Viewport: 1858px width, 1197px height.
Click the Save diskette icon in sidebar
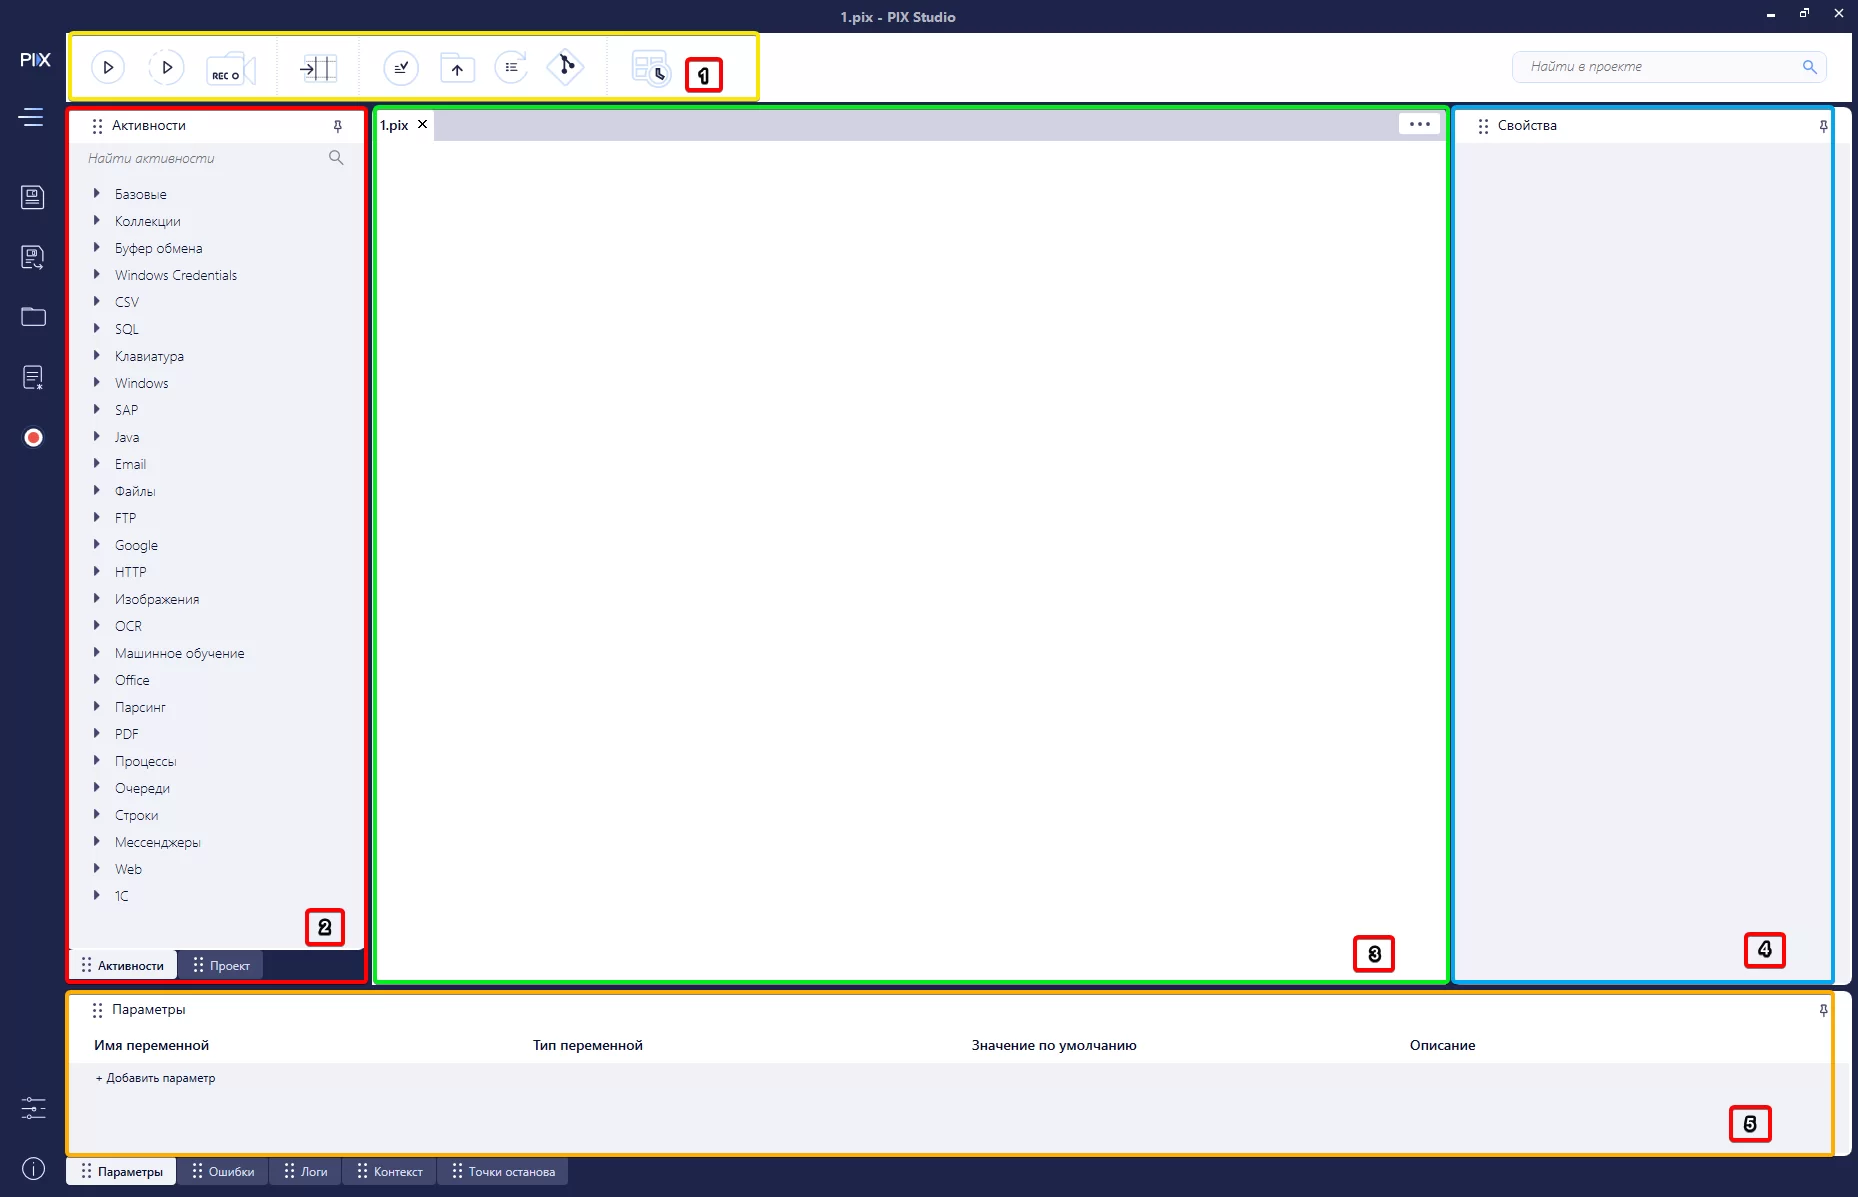[33, 197]
